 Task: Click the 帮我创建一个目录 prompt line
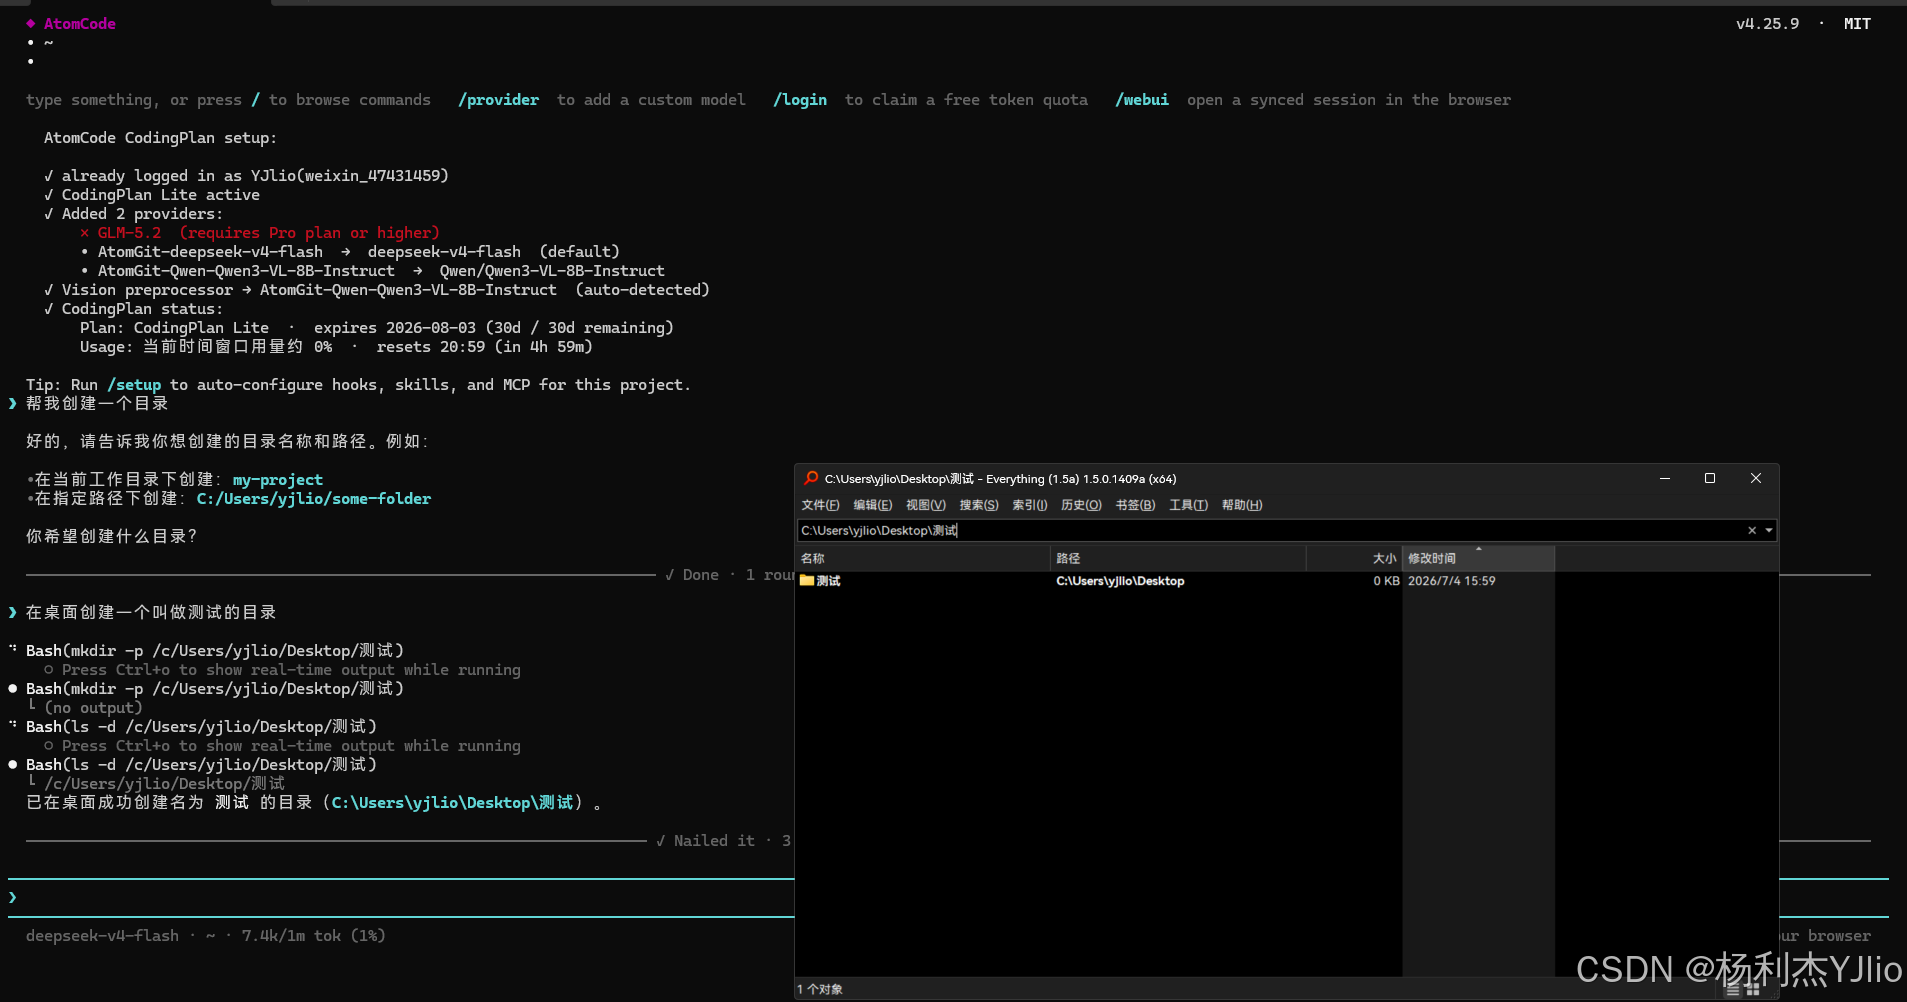[97, 404]
